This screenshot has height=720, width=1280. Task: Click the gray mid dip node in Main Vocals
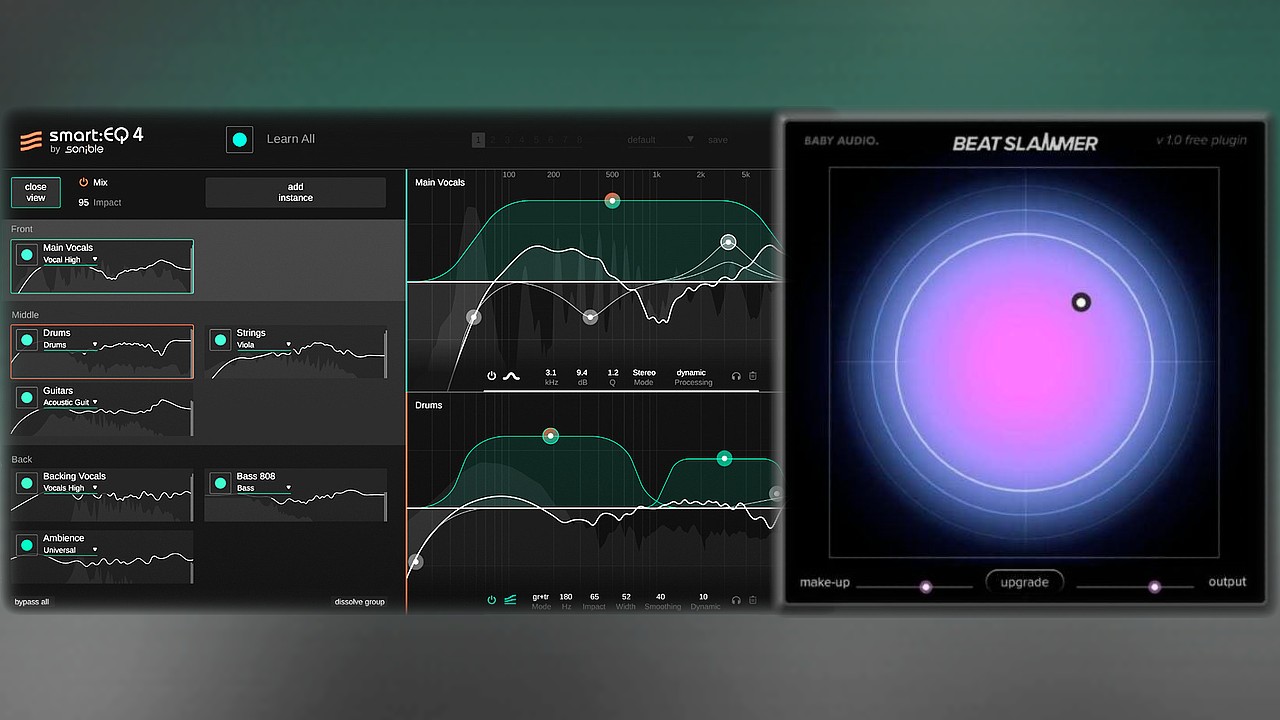(x=590, y=317)
